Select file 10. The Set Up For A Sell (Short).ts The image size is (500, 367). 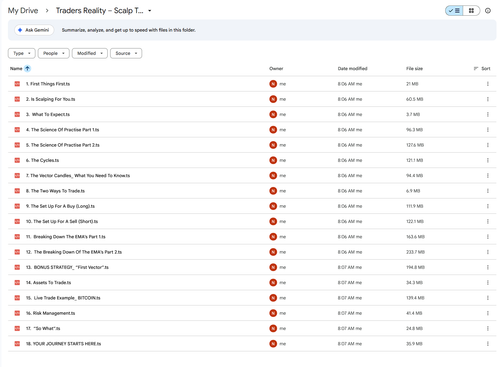(x=62, y=221)
